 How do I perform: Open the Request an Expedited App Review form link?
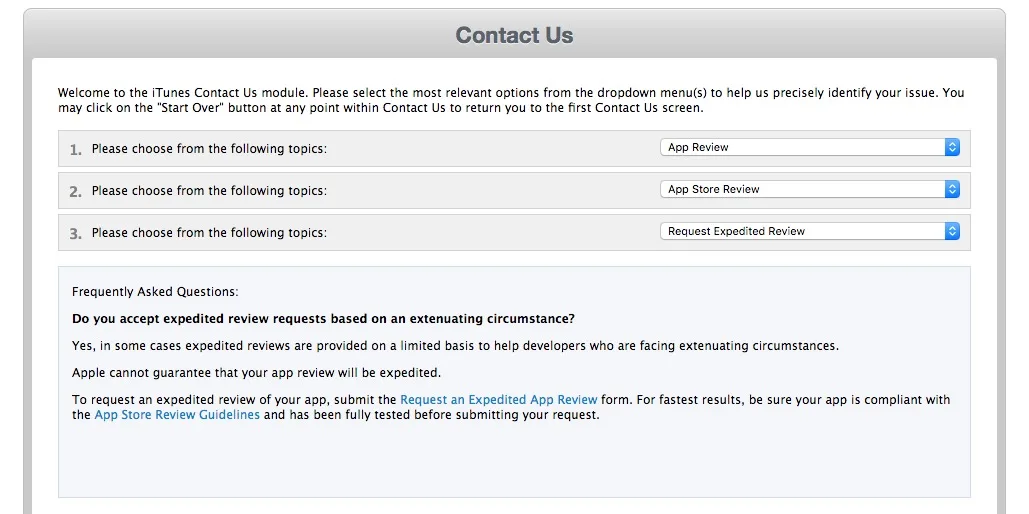point(499,400)
